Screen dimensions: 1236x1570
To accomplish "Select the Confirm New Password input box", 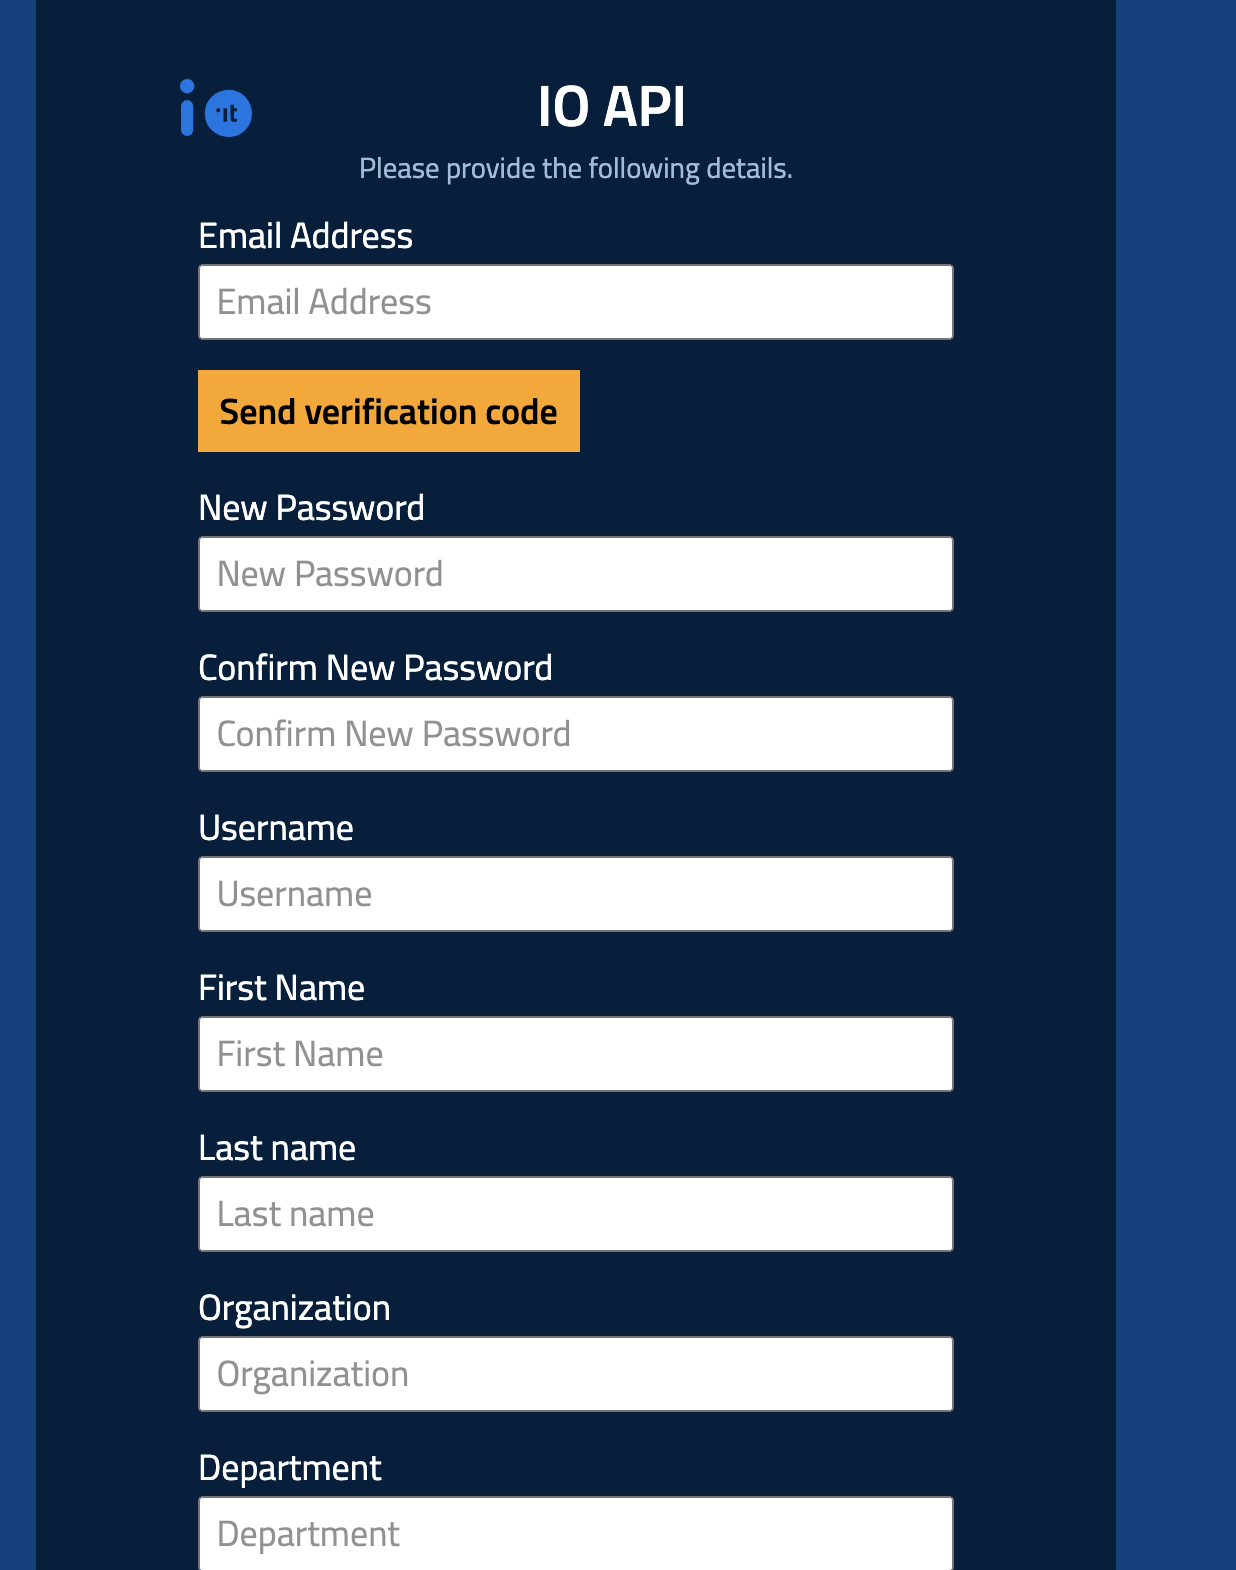I will tap(575, 734).
